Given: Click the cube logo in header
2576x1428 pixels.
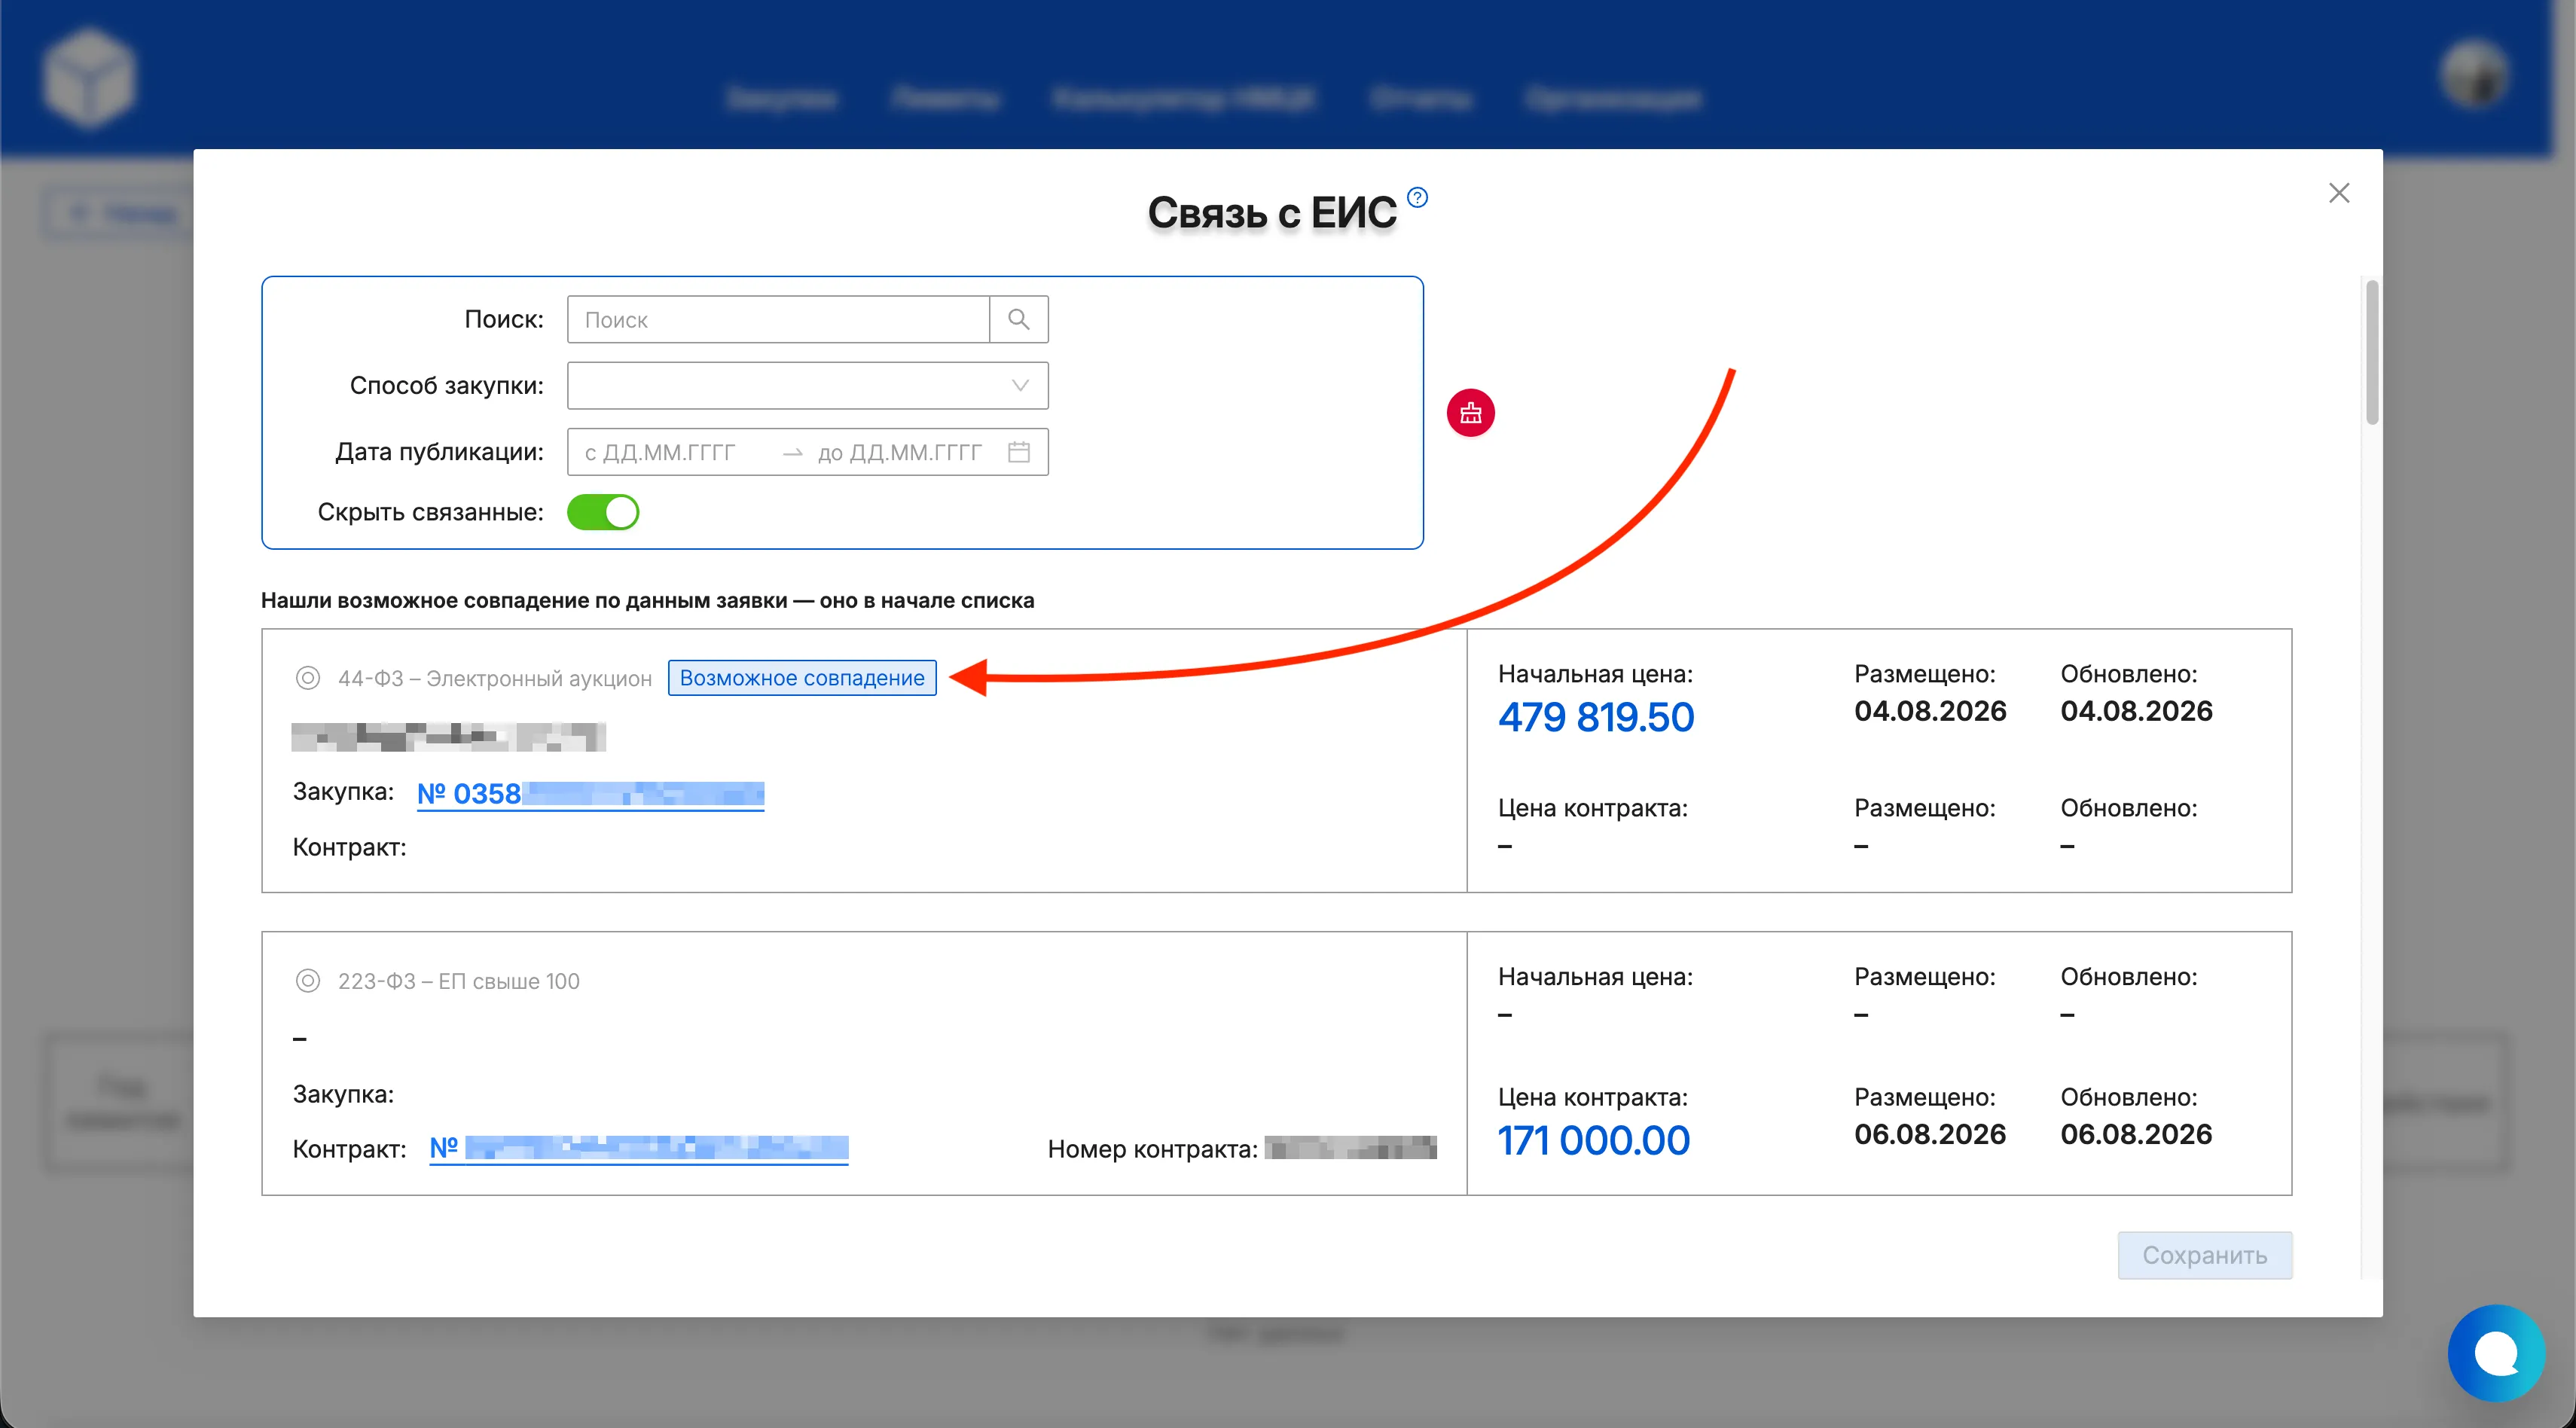Looking at the screenshot, I should 89,77.
